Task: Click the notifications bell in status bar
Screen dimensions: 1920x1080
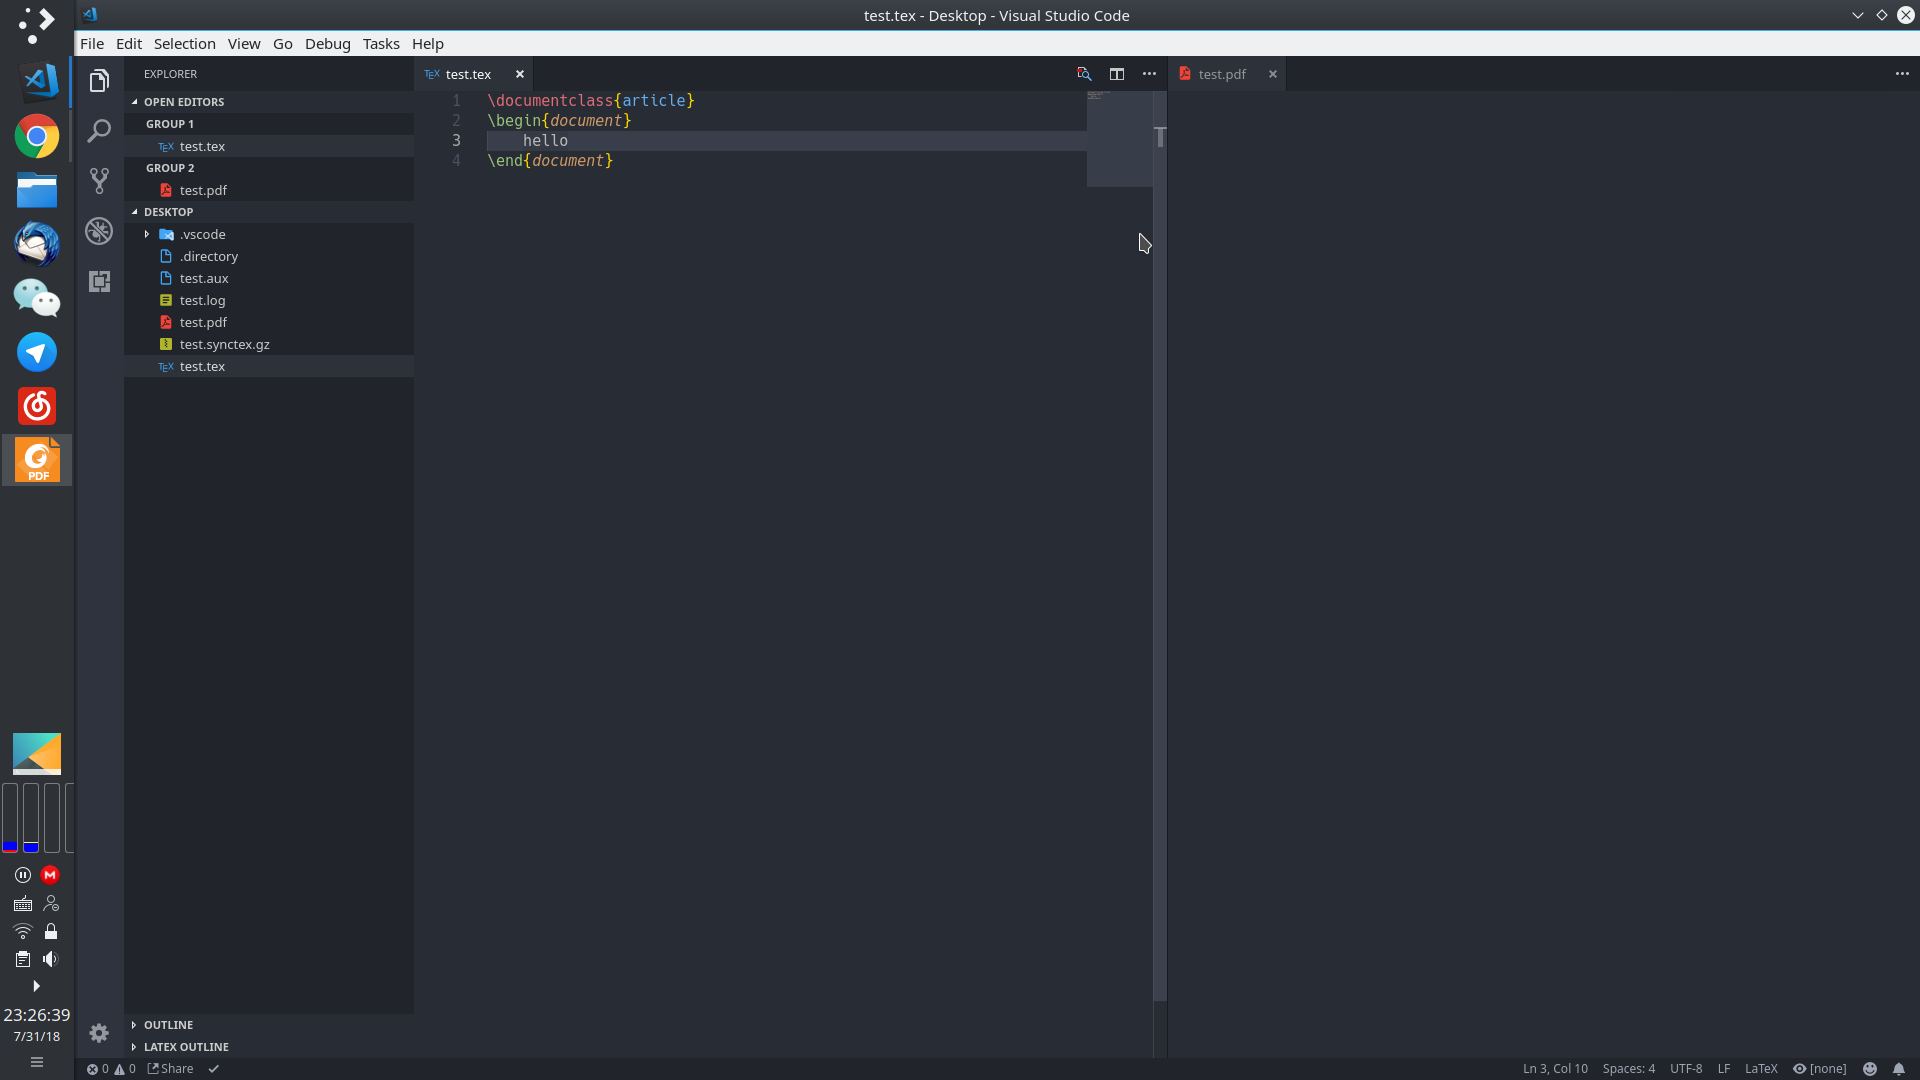Action: point(1899,1068)
